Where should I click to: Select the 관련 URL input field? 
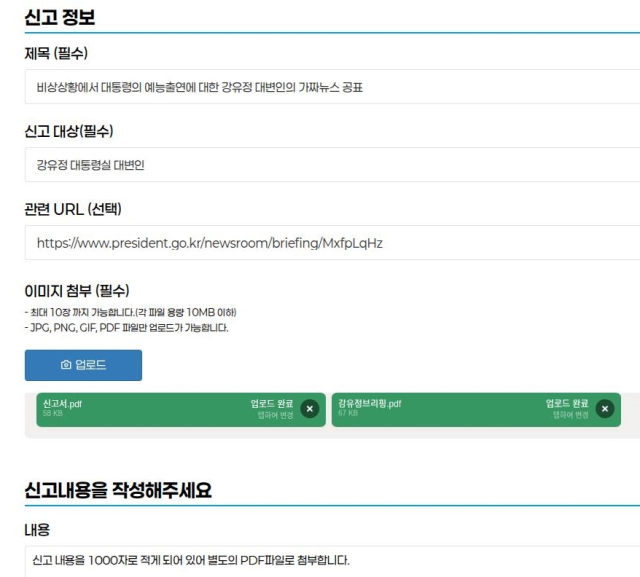click(x=330, y=243)
